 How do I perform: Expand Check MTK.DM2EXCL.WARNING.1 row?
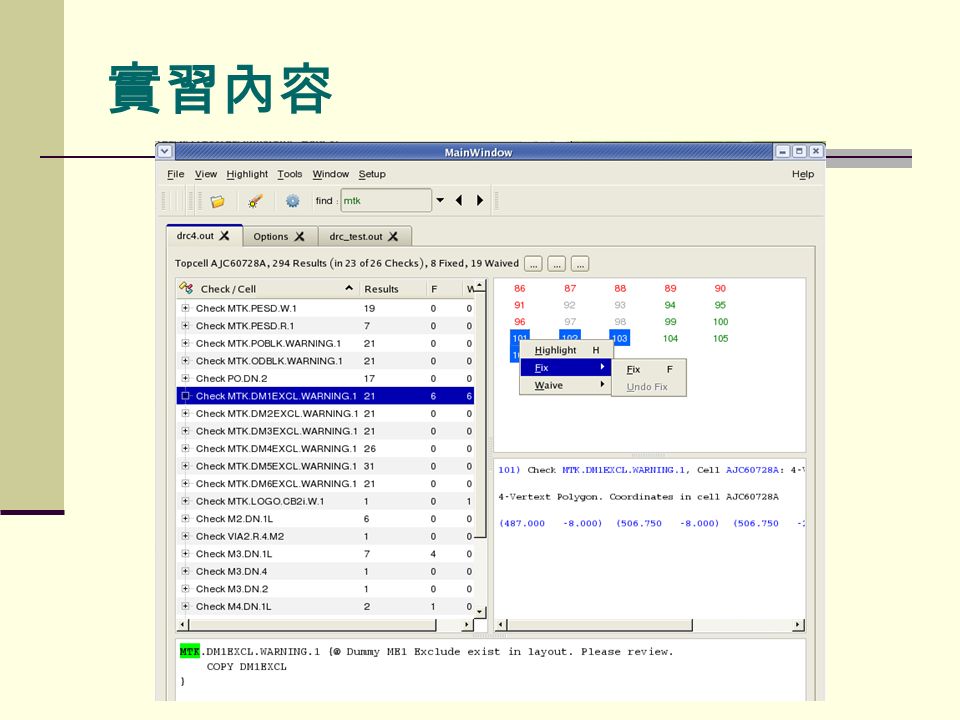(x=185, y=413)
